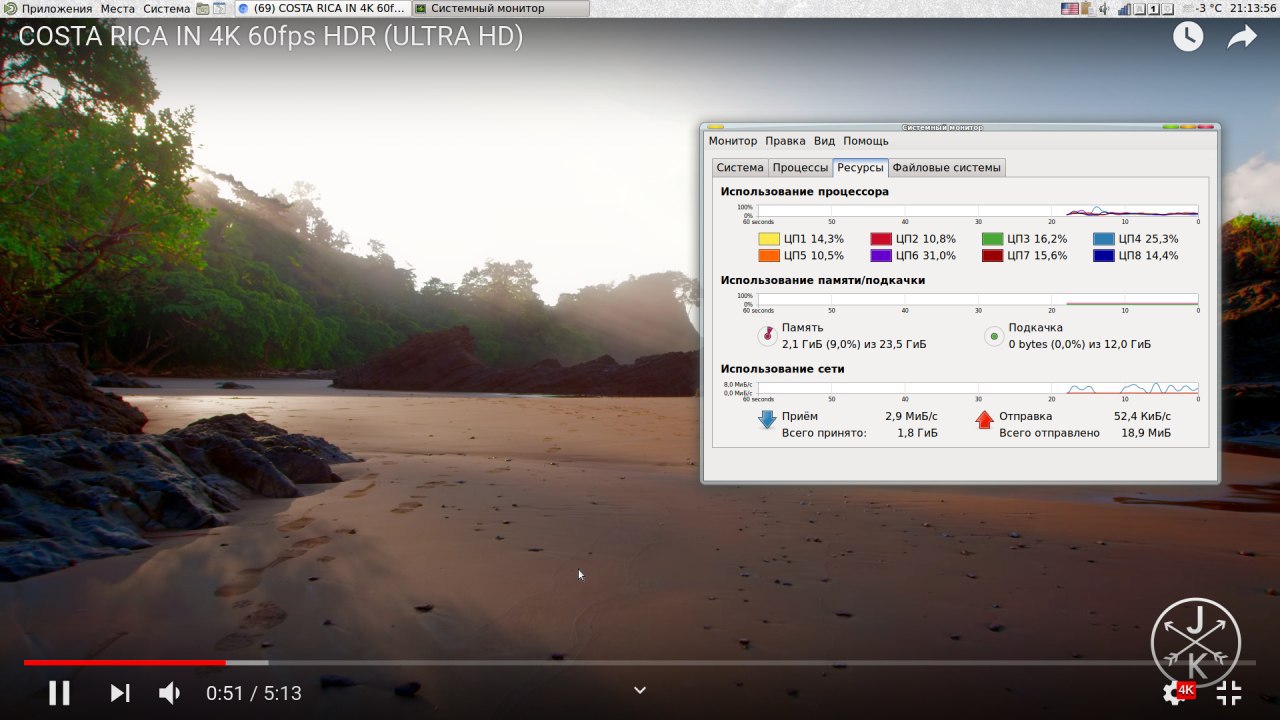Click the US flag keyboard layout indicator
This screenshot has height=720, width=1280.
pos(1070,8)
